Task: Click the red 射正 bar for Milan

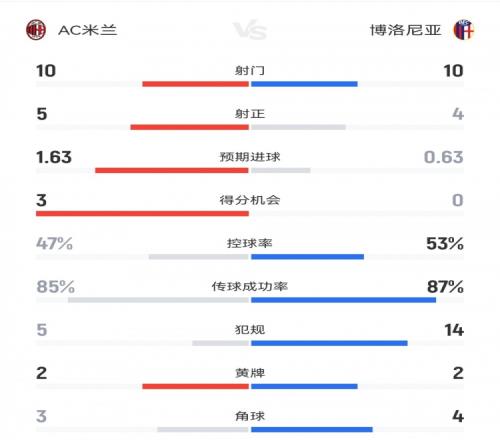Action: (190, 127)
